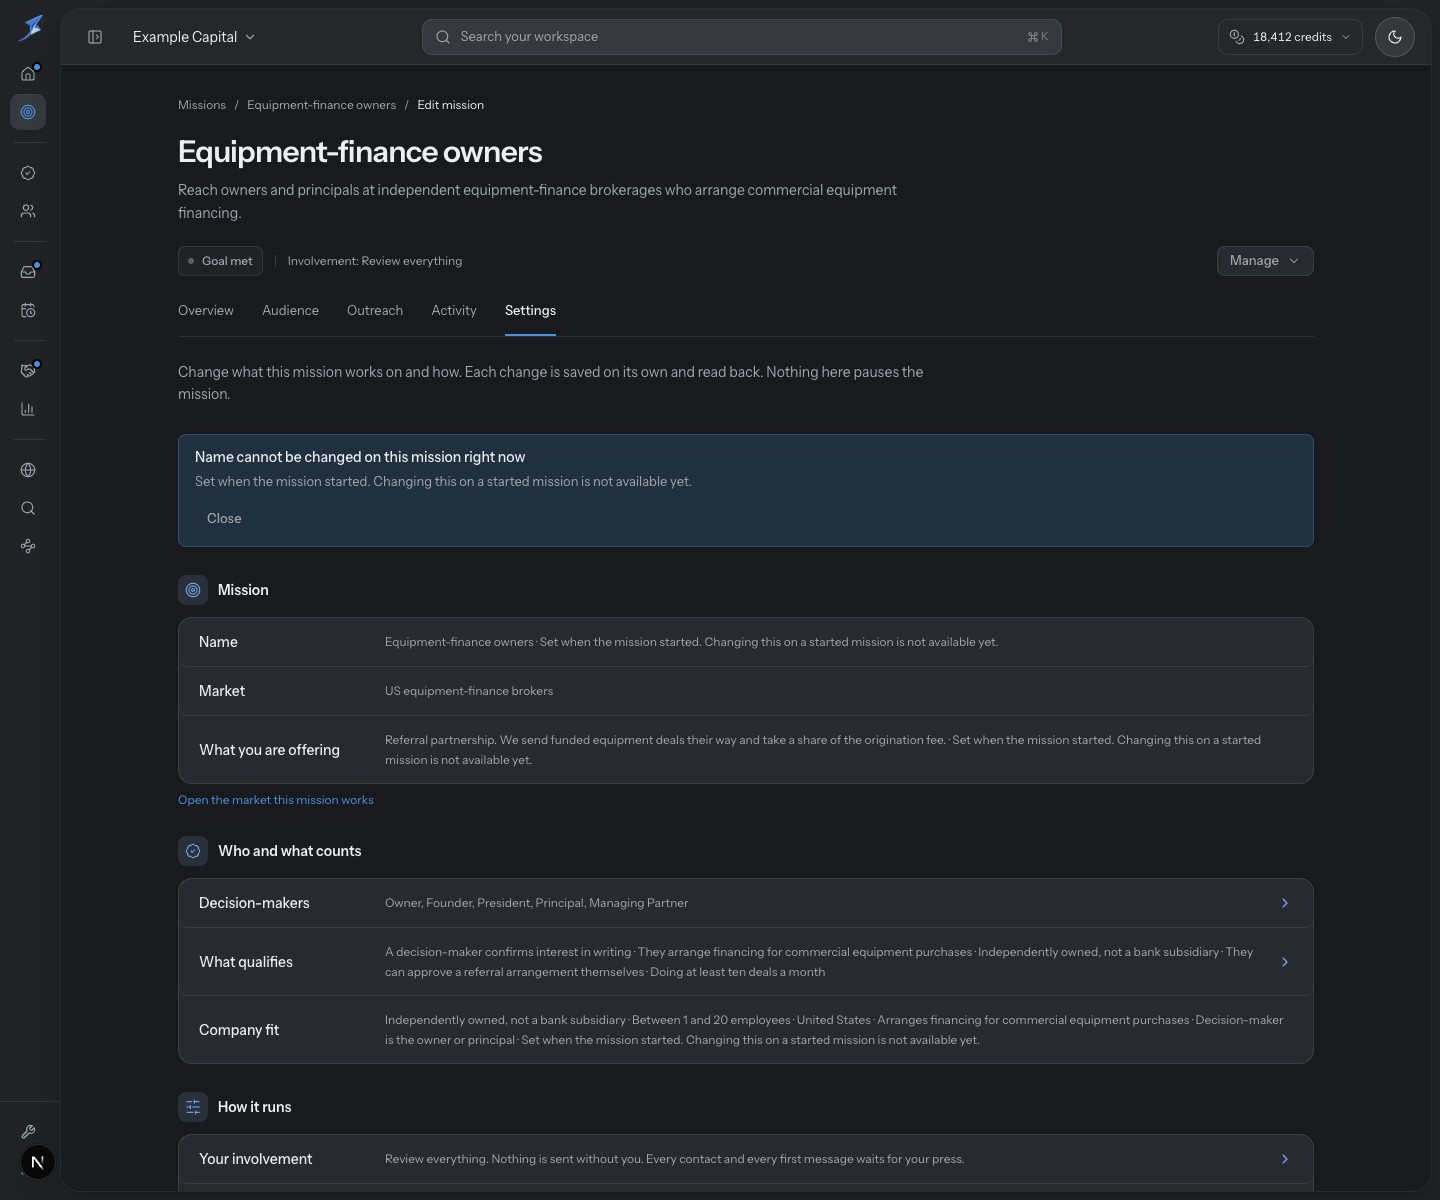The height and width of the screenshot is (1200, 1440).
Task: Expand the Your involvement row chevron
Action: click(x=1285, y=1159)
